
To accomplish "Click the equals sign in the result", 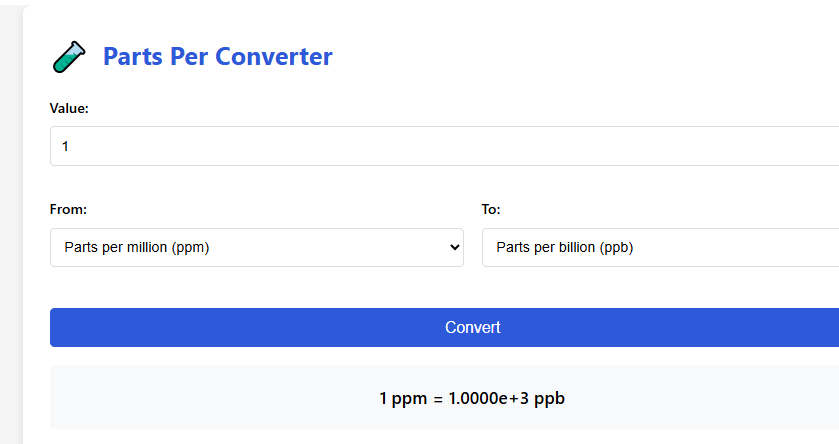I will coord(436,398).
